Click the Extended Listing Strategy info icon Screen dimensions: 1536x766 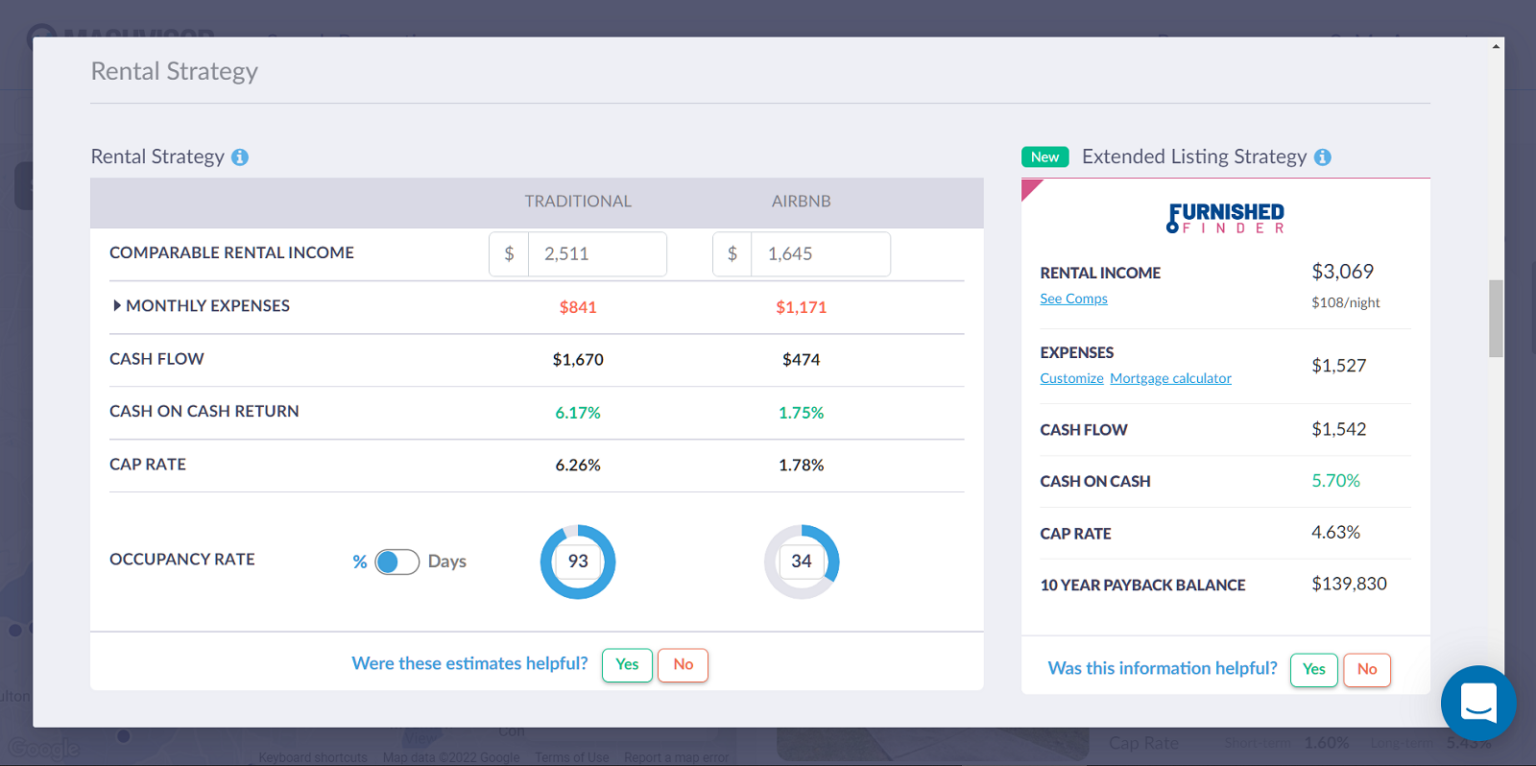[x=1322, y=156]
